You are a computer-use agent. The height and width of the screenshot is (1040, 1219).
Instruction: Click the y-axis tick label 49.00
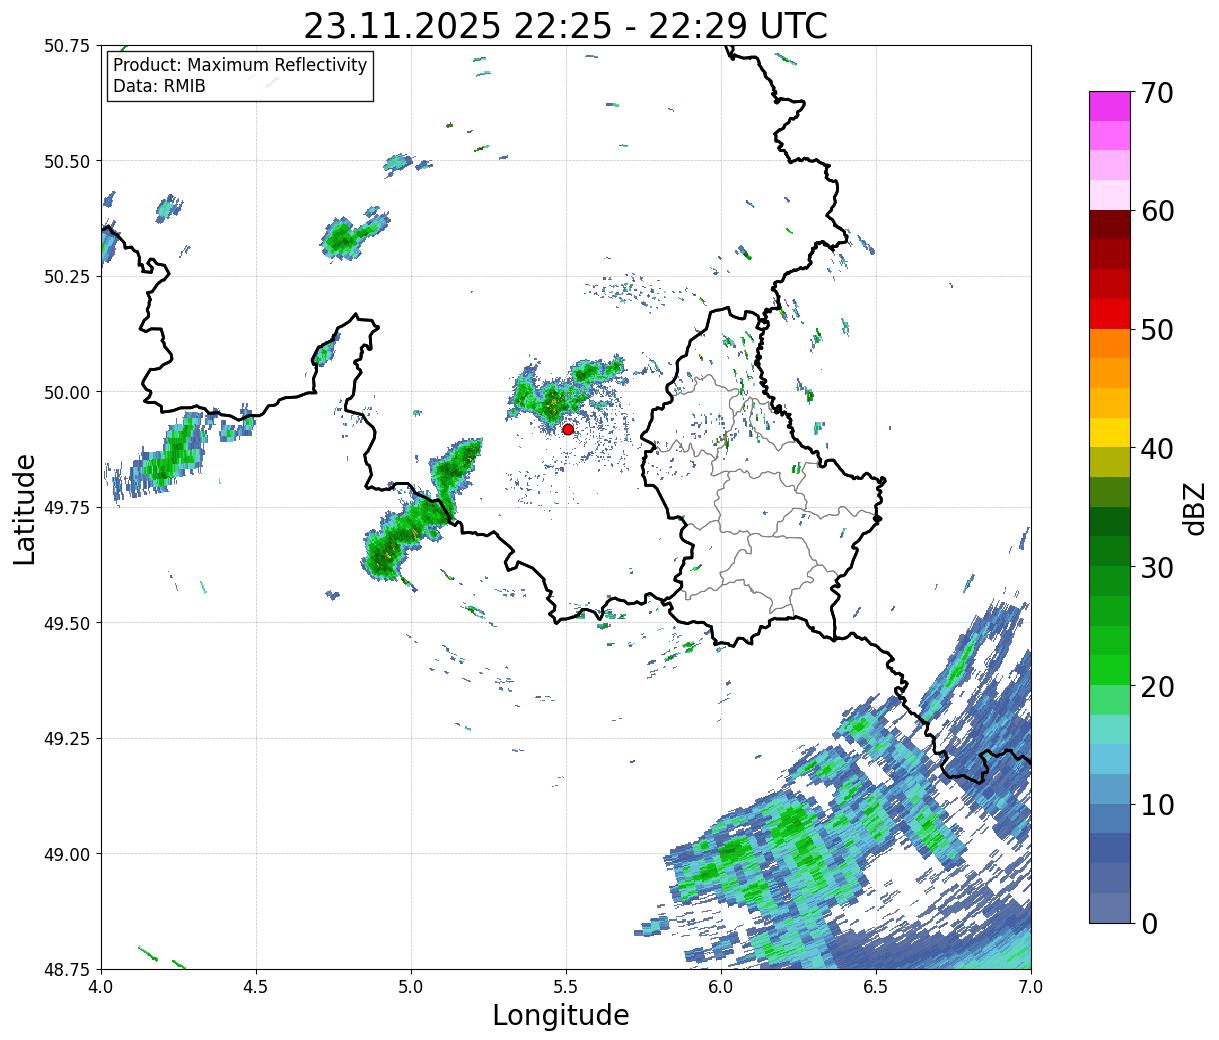click(x=67, y=854)
